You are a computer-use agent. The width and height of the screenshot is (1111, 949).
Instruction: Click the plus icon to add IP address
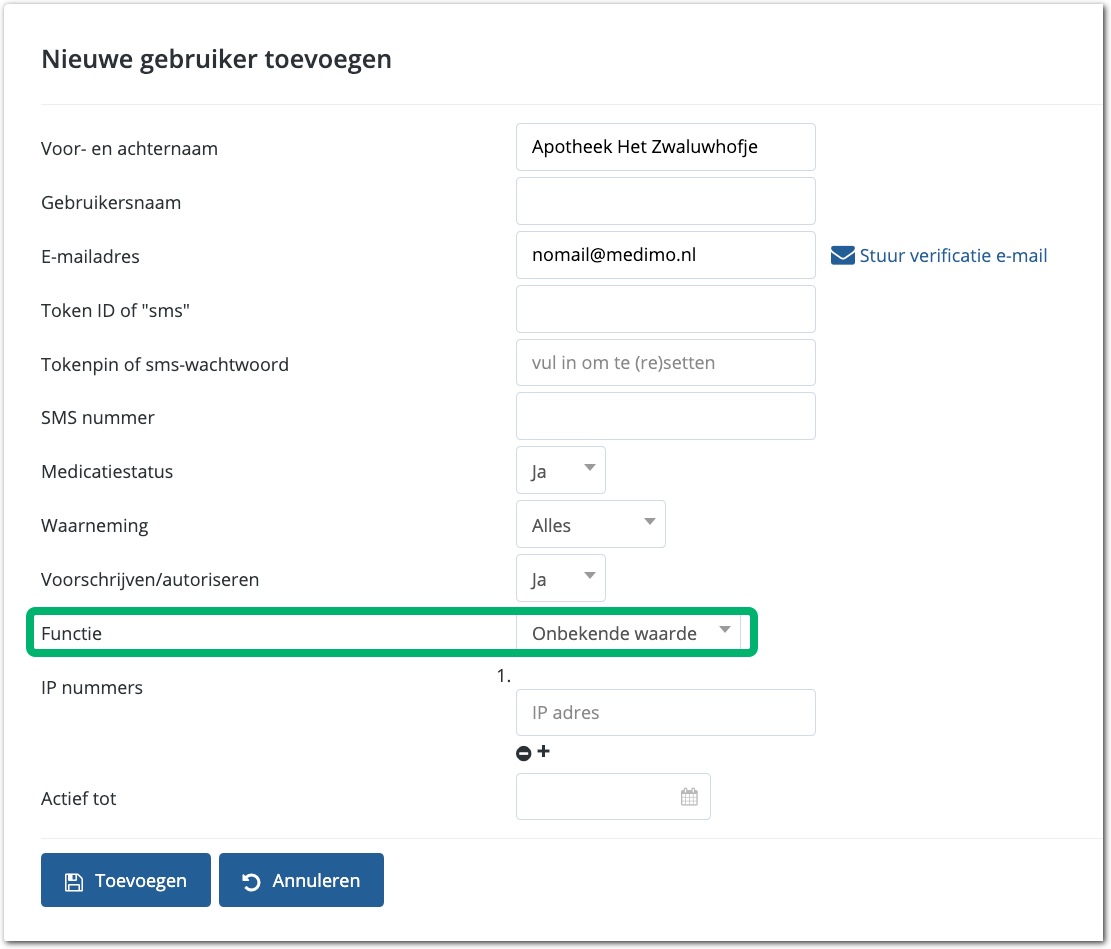543,751
